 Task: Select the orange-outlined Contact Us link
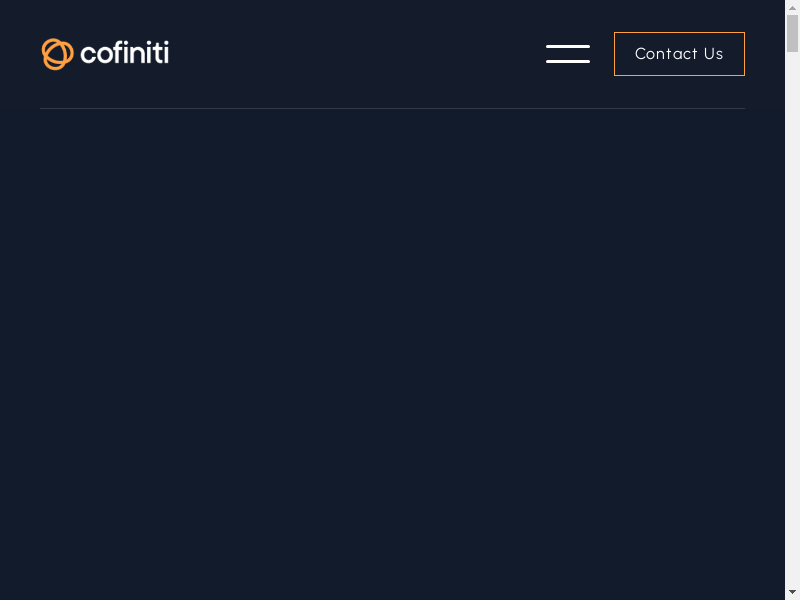click(679, 54)
